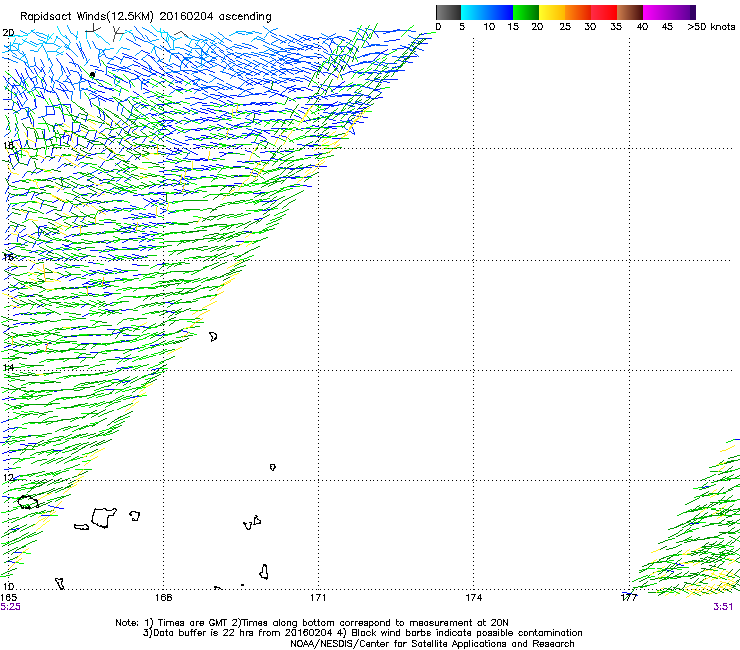Click the latitude label '14'

pos(8,367)
